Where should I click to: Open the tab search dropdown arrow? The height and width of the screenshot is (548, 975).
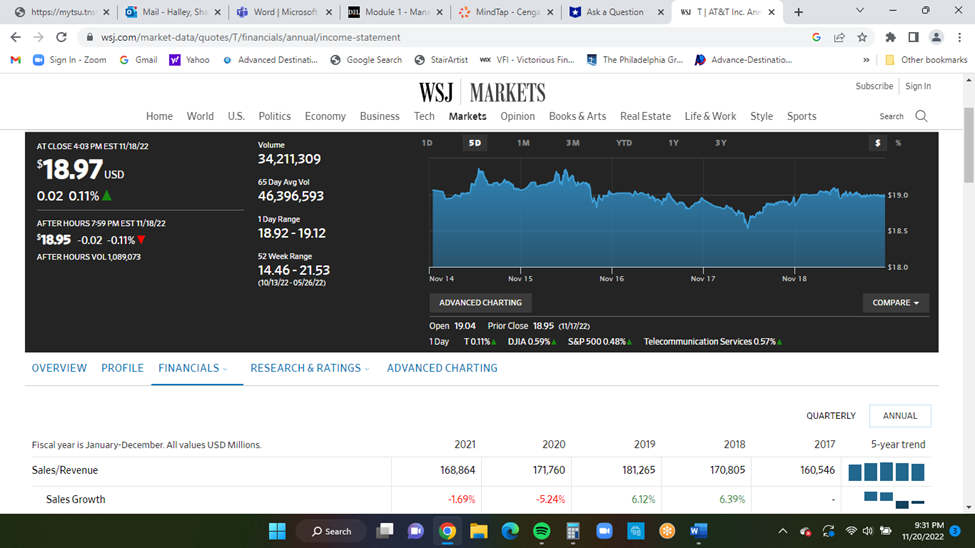pyautogui.click(x=860, y=11)
